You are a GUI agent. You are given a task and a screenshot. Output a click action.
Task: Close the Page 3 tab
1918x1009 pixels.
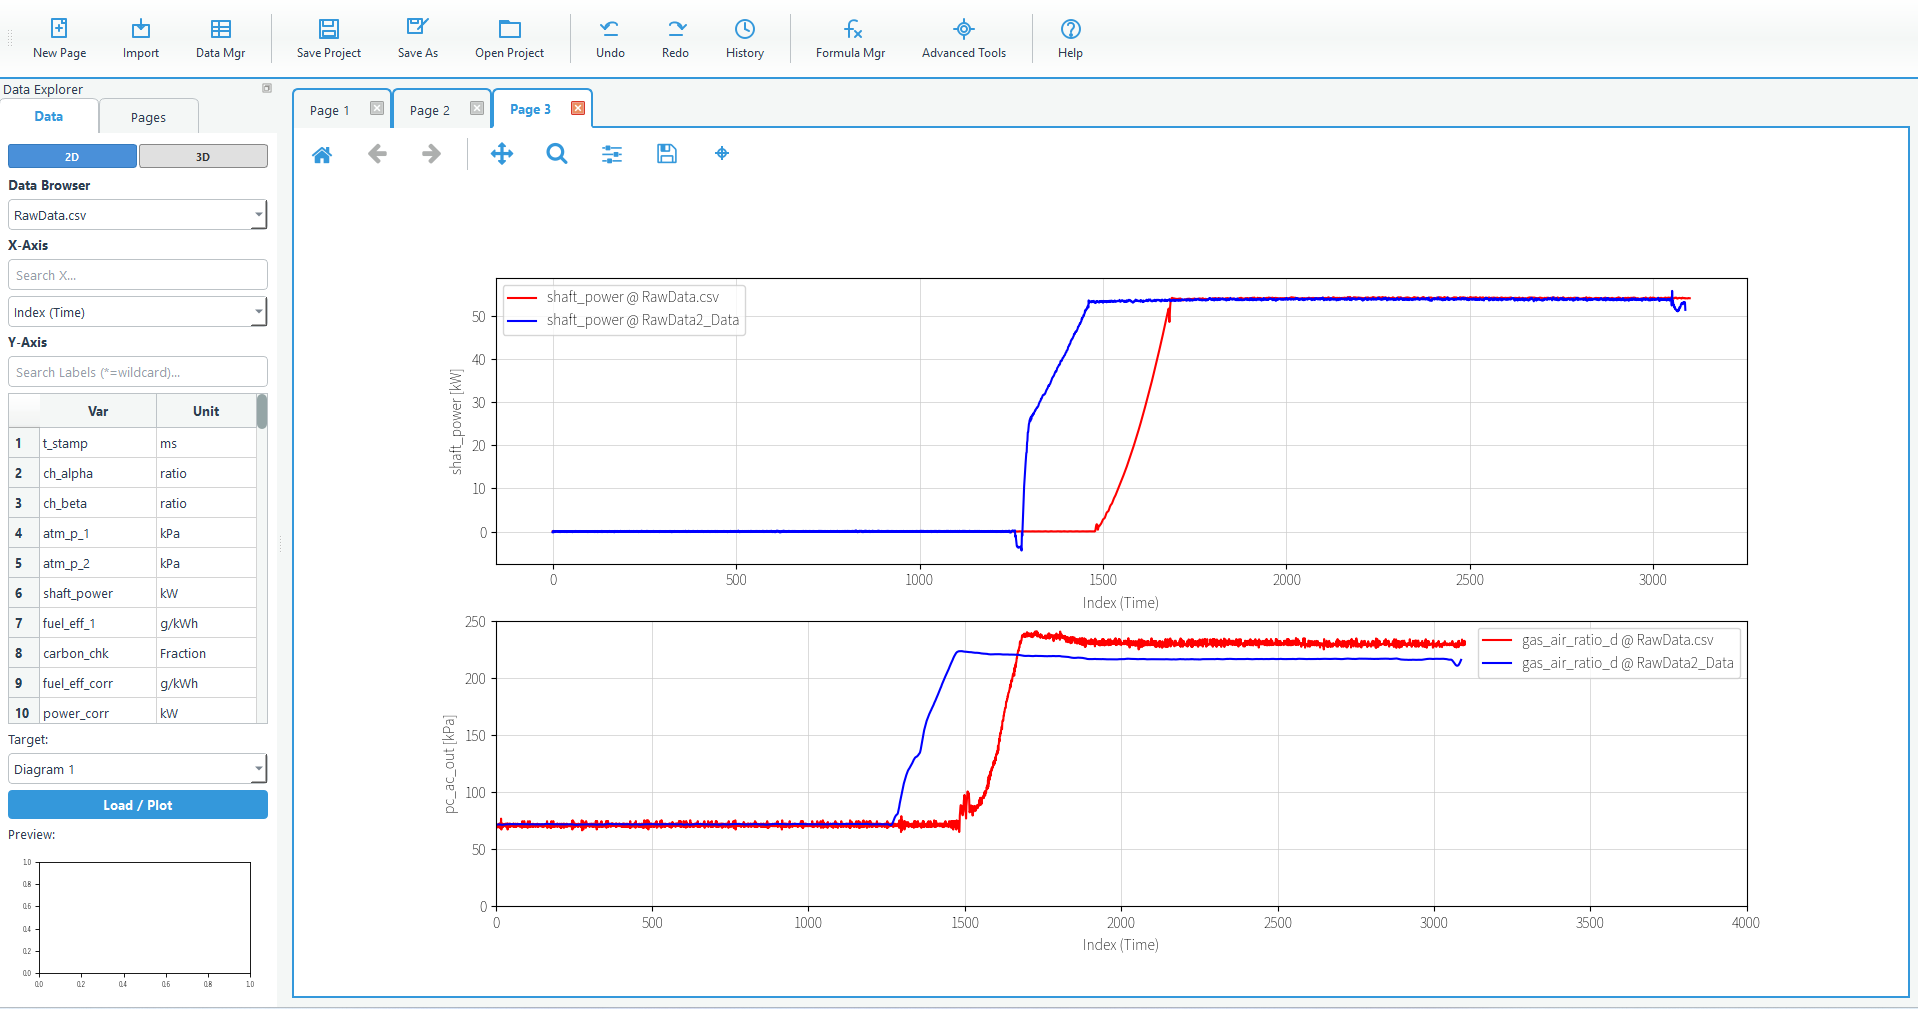point(578,109)
